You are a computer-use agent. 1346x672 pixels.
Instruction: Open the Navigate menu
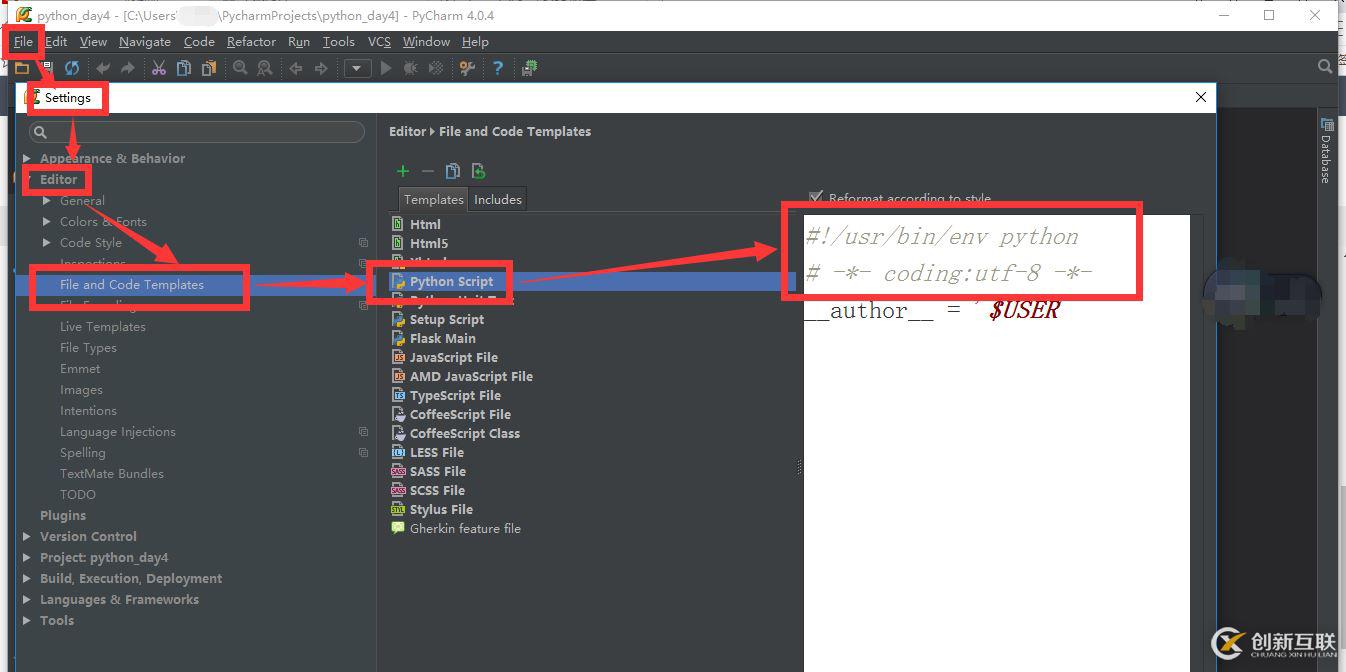144,41
